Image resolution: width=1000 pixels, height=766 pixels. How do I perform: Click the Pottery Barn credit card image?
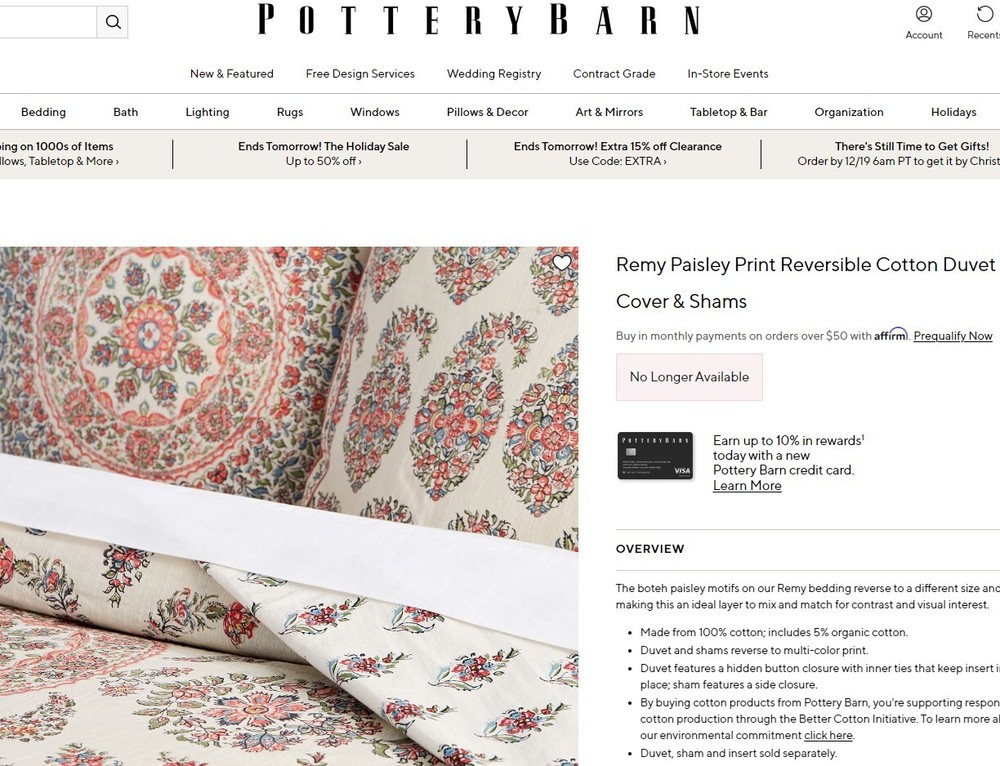point(655,455)
